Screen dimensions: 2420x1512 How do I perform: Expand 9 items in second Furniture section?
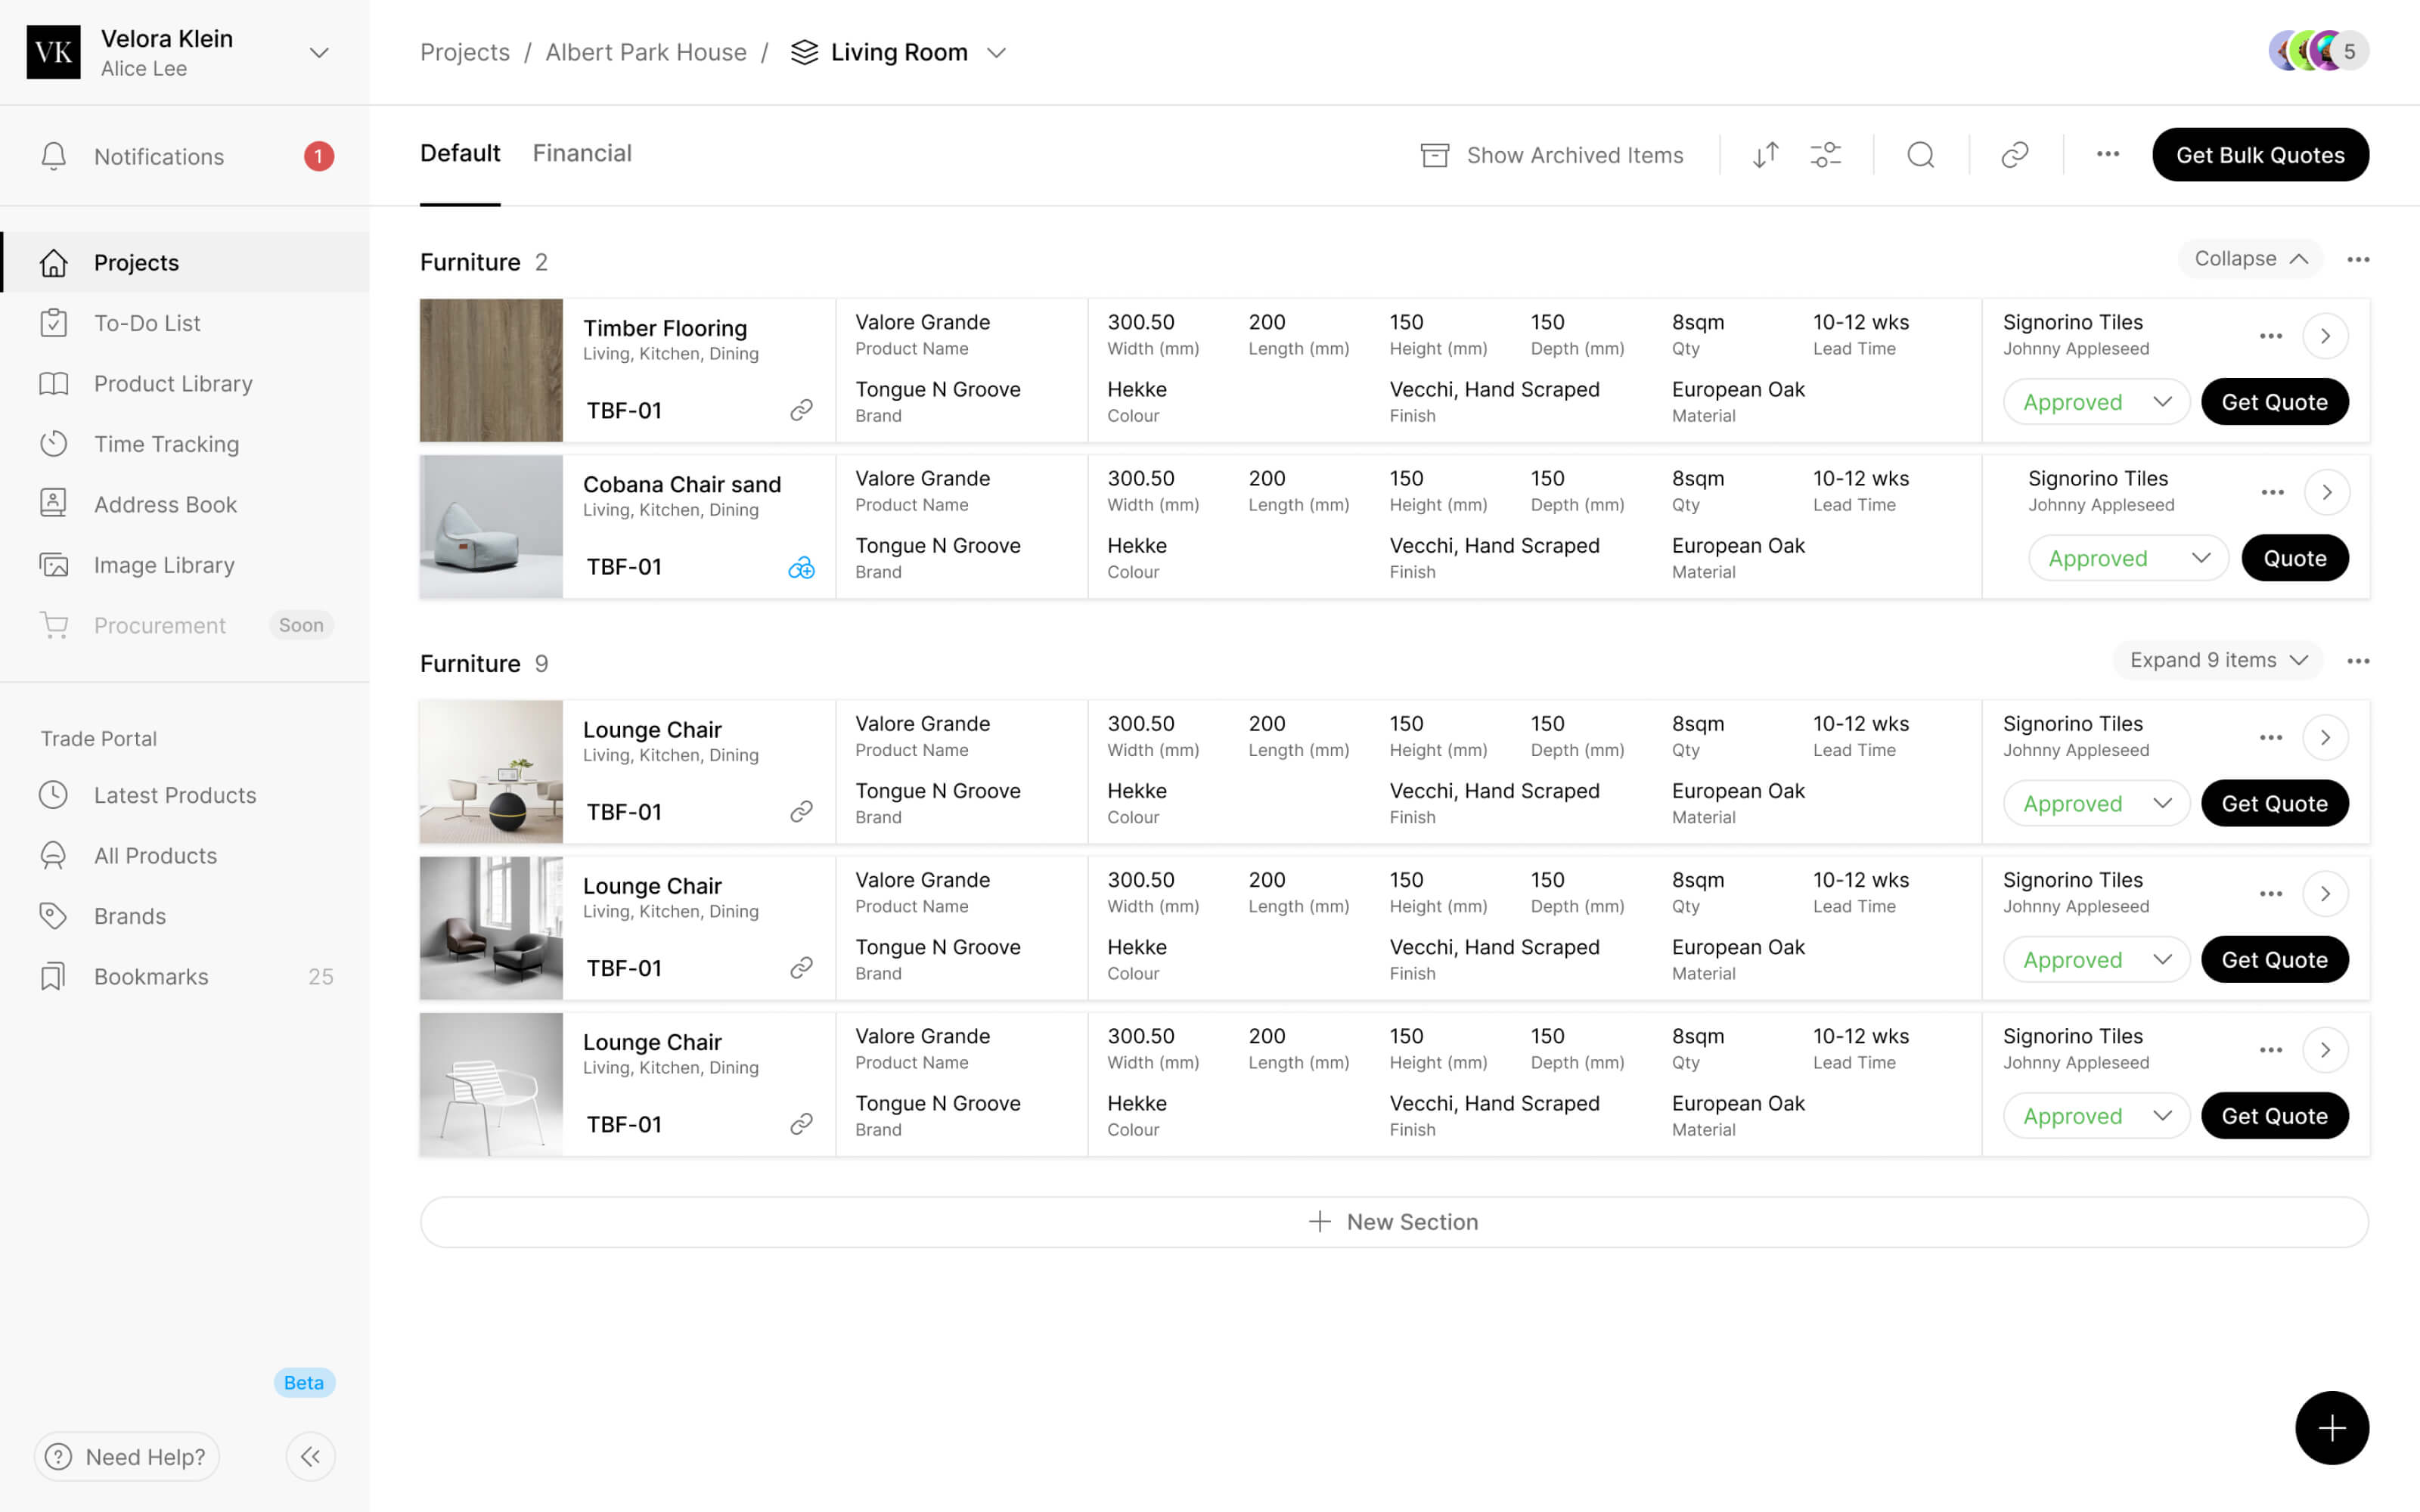click(x=2217, y=660)
